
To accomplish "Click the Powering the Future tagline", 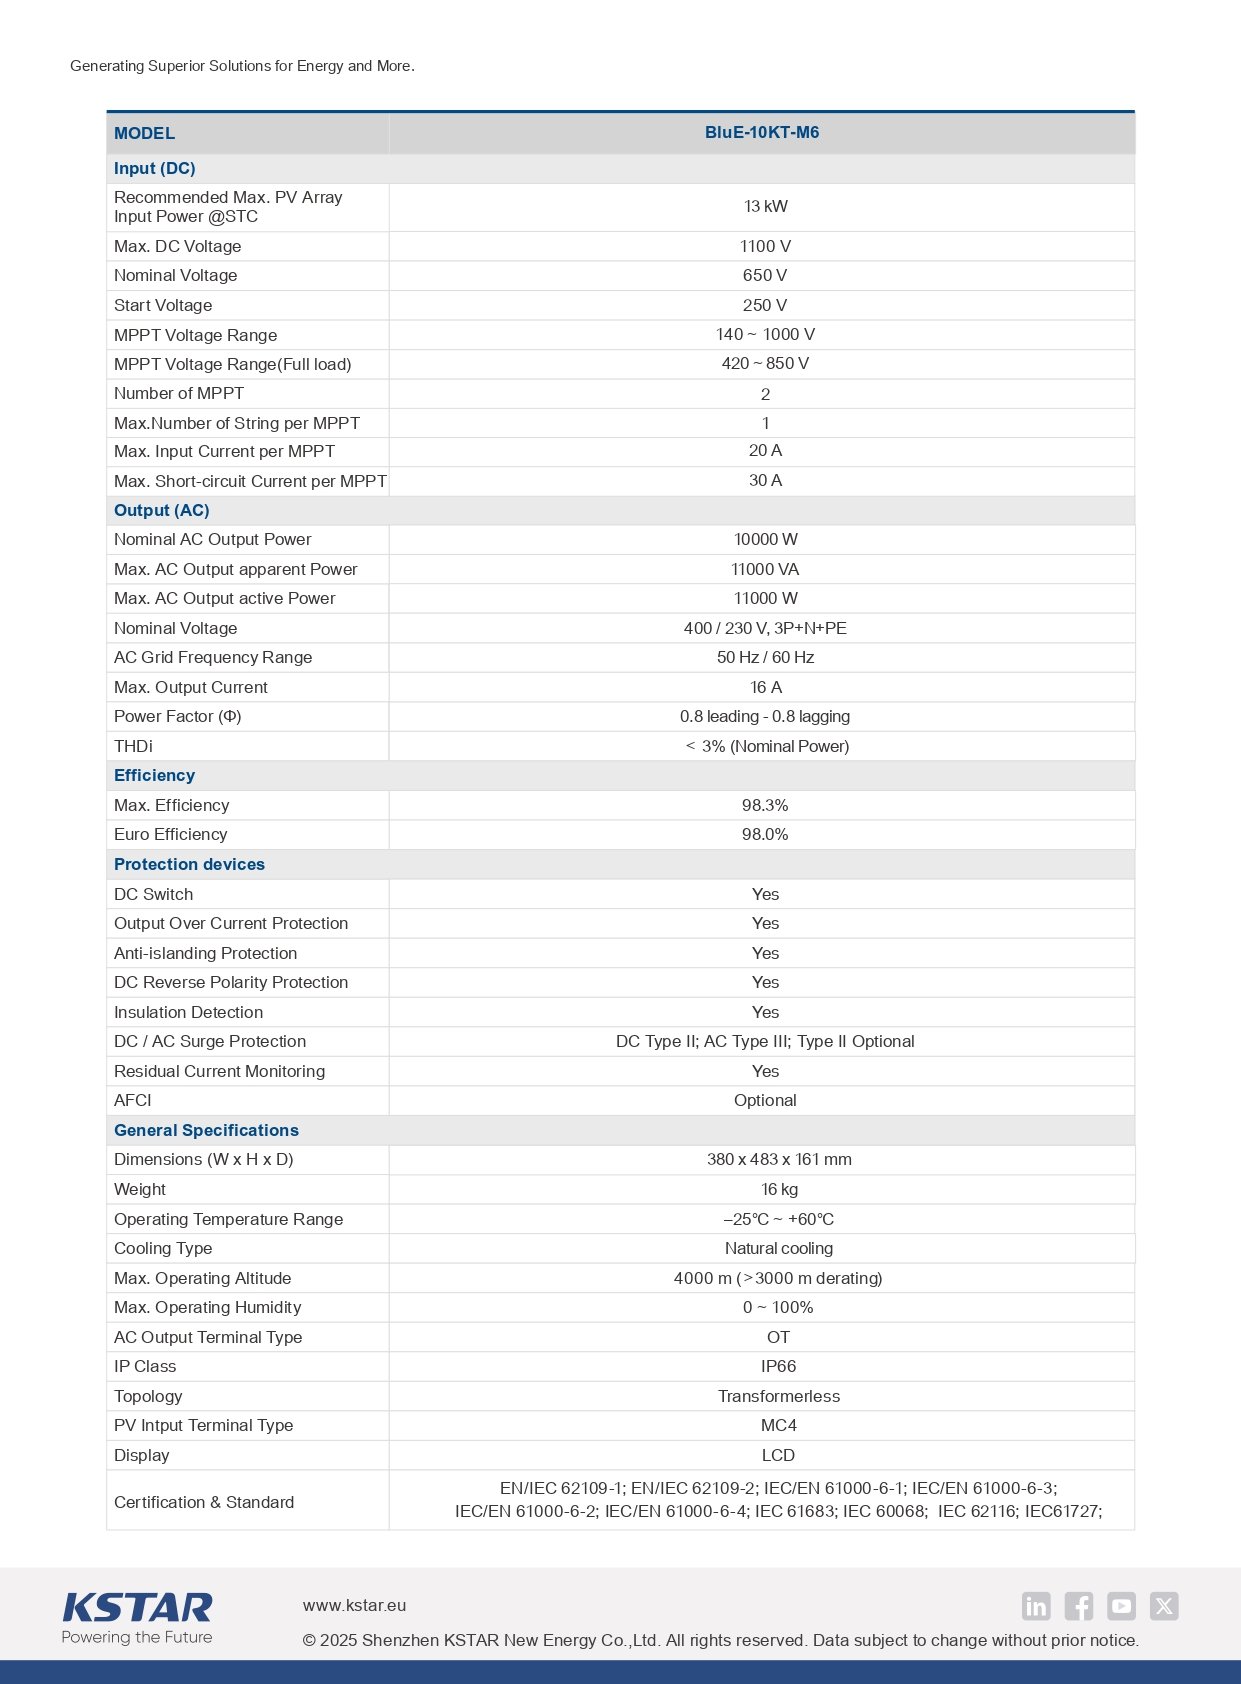I will (137, 1637).
